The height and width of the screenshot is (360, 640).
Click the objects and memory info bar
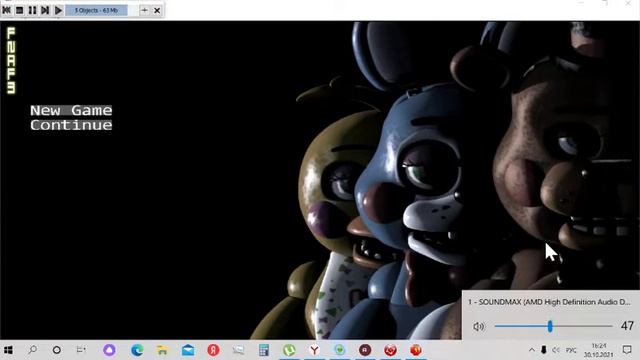(97, 10)
